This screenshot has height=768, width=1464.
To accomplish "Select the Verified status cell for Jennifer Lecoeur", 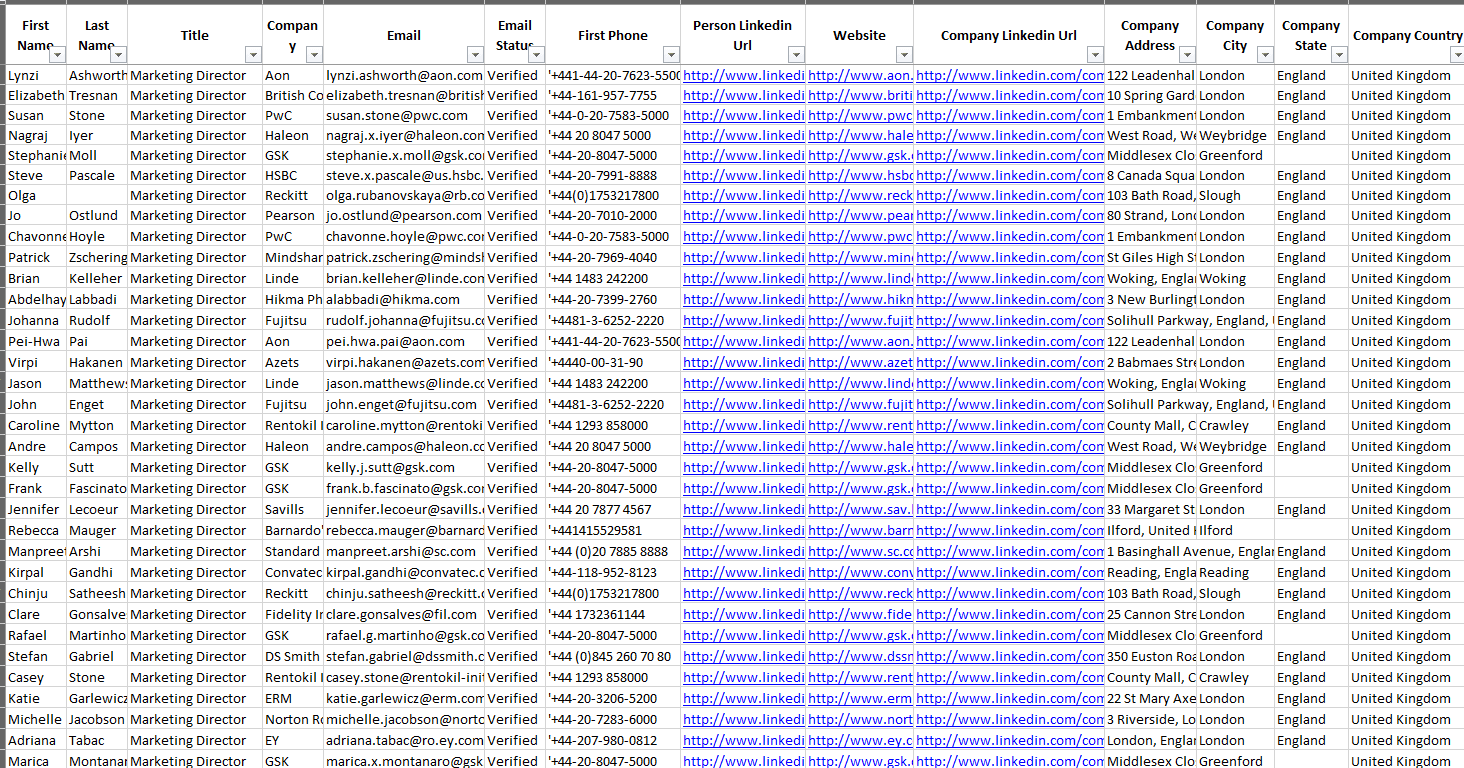I will coord(513,510).
